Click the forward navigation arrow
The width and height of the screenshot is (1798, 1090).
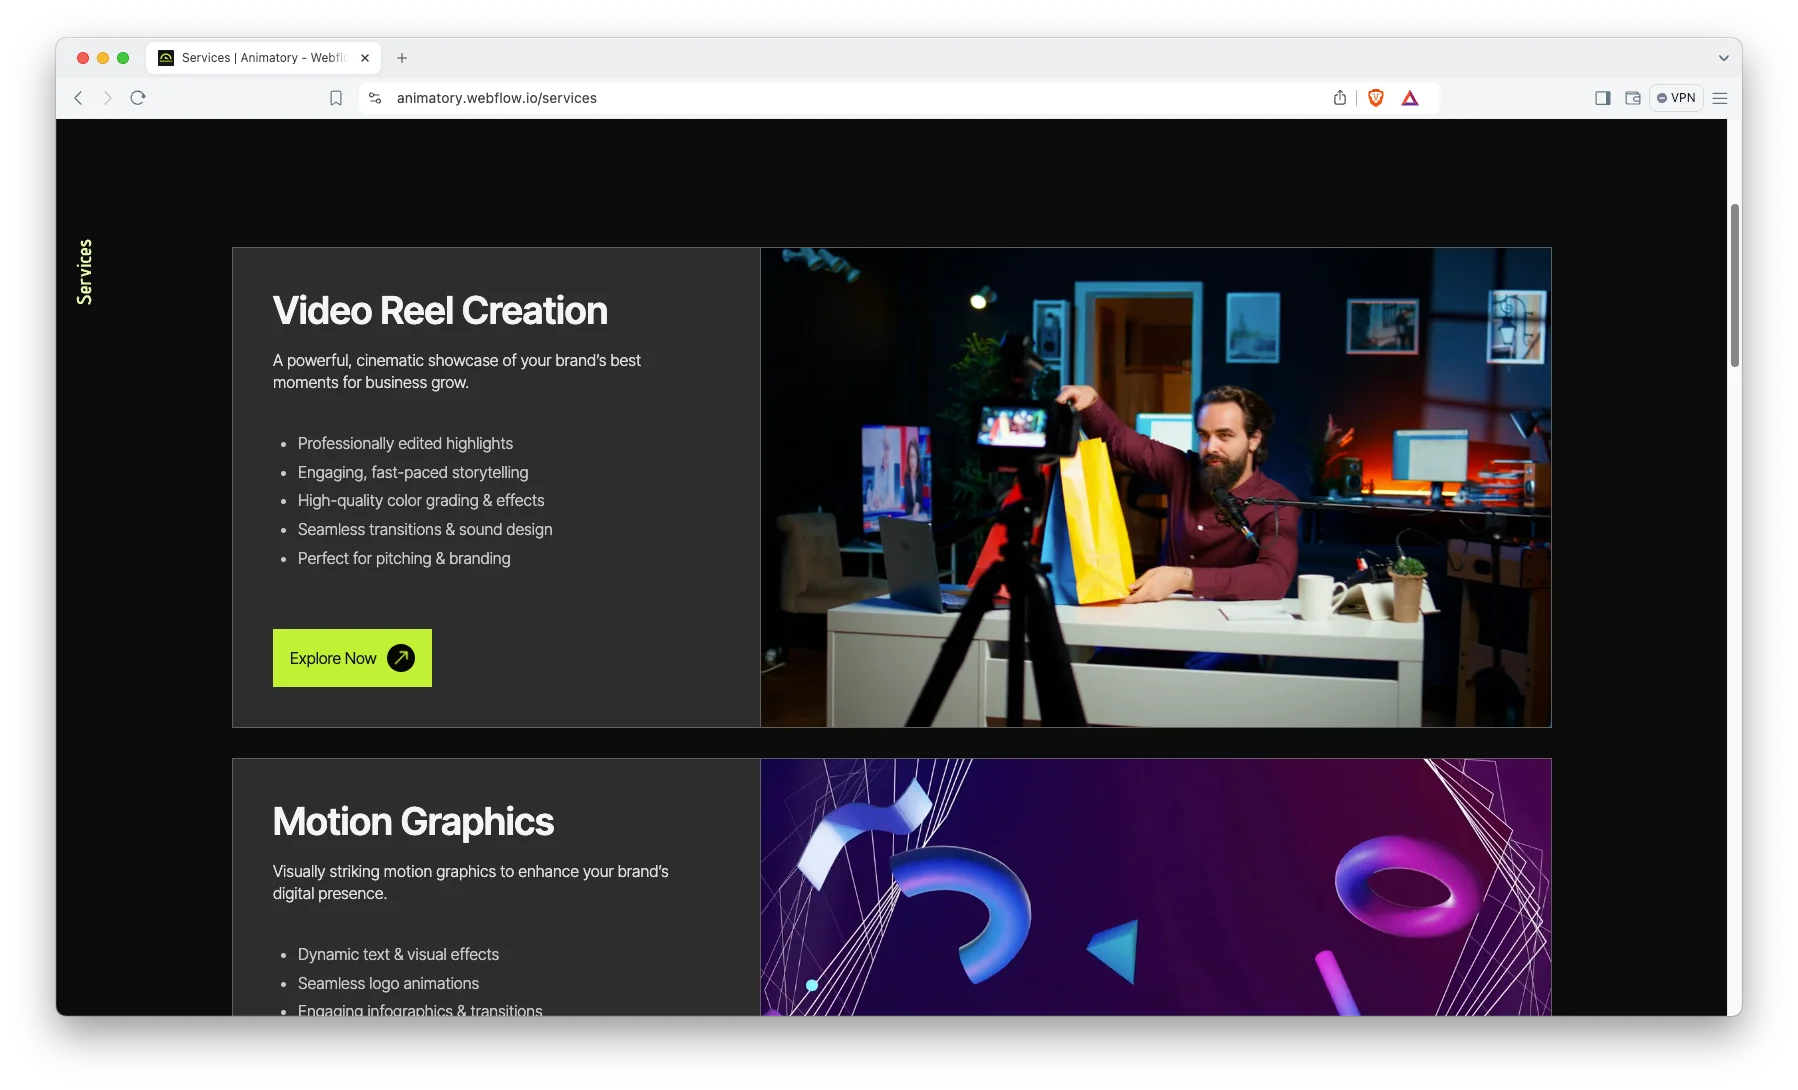(108, 98)
